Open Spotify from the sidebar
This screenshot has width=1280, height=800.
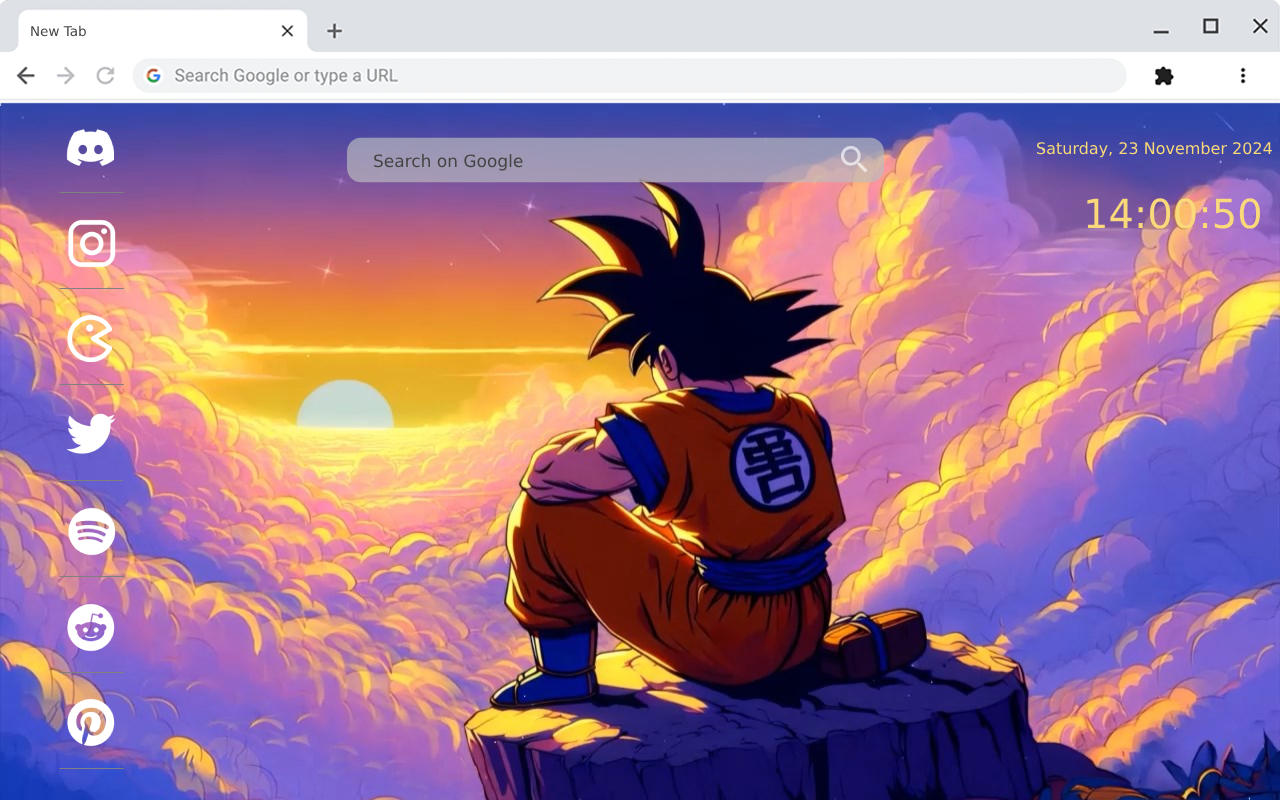click(91, 531)
